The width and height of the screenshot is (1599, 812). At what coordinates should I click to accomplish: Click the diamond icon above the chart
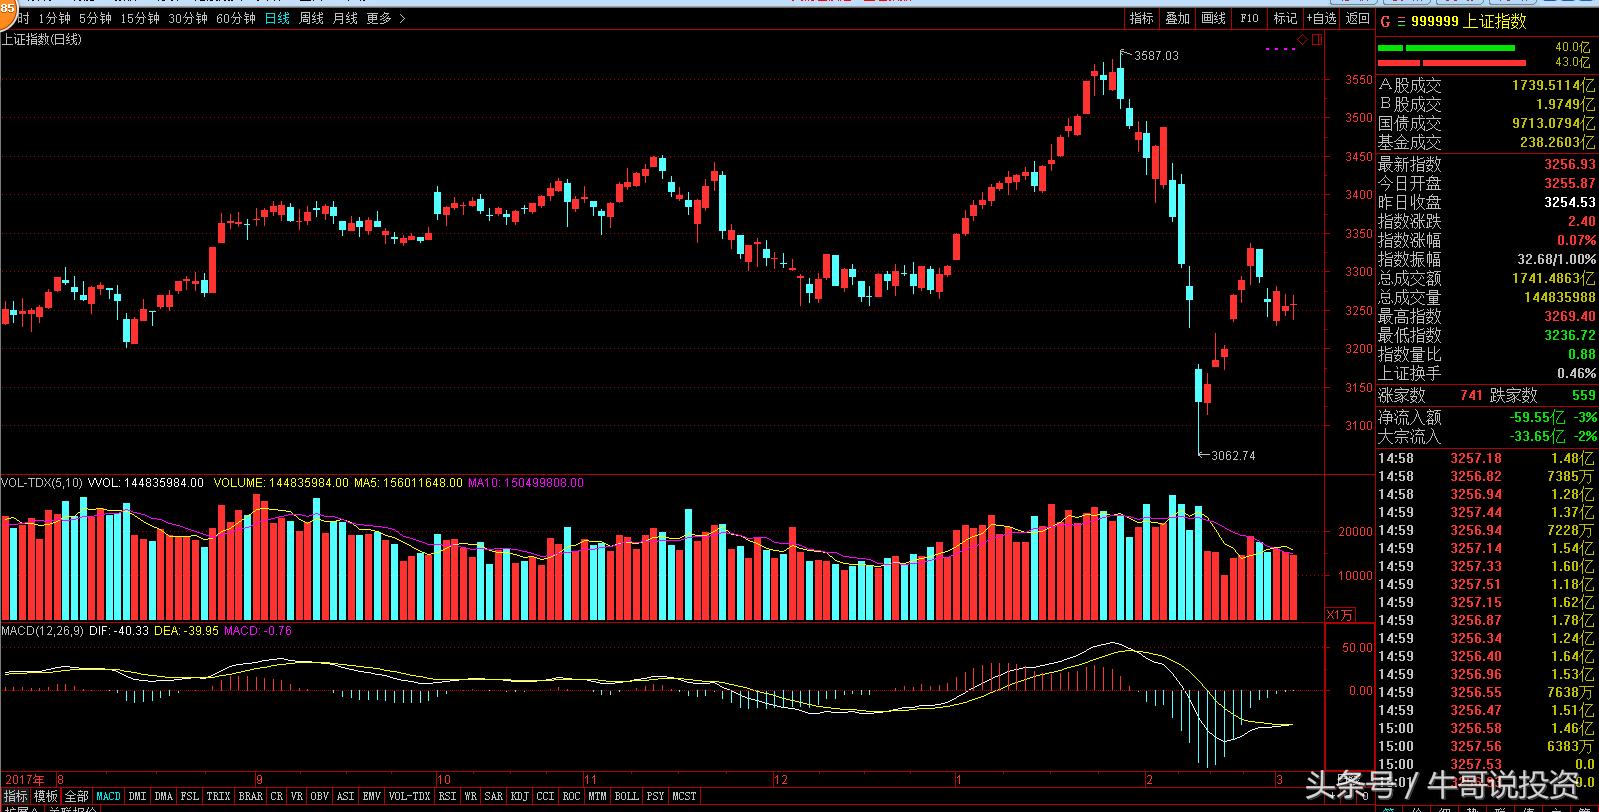pyautogui.click(x=1302, y=40)
